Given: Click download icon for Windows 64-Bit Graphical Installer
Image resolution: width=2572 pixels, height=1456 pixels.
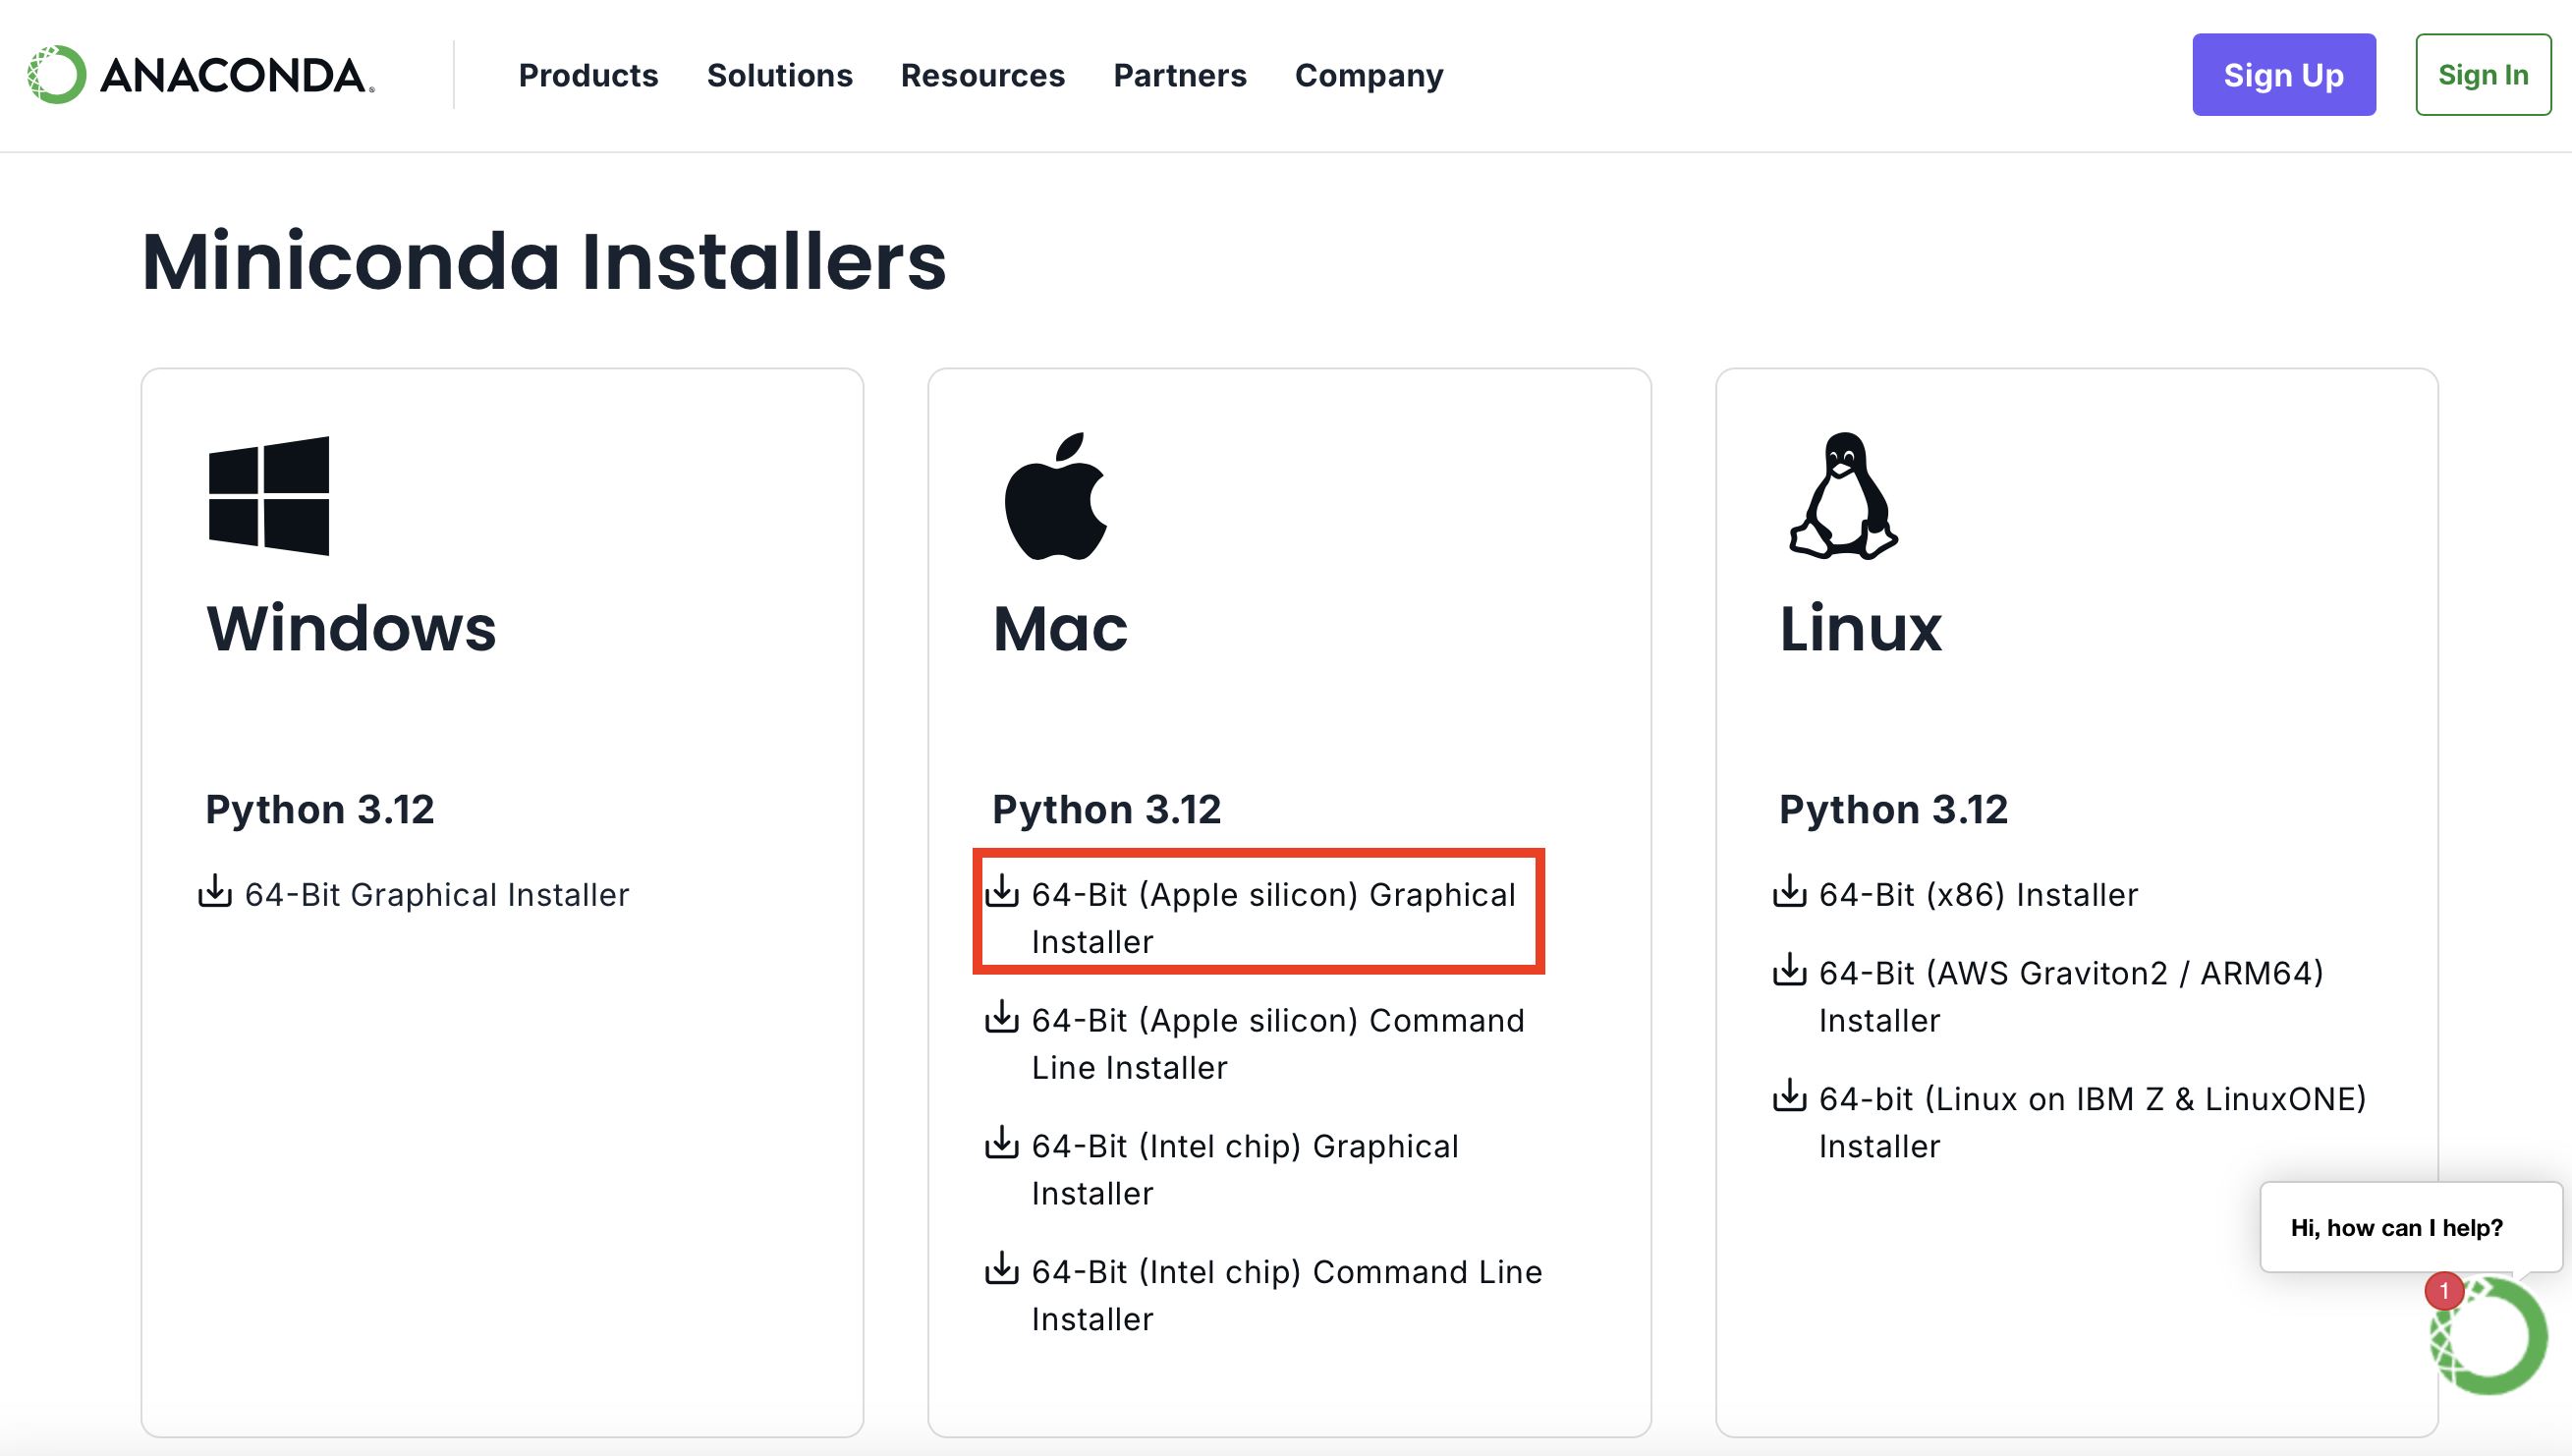Looking at the screenshot, I should point(215,891).
